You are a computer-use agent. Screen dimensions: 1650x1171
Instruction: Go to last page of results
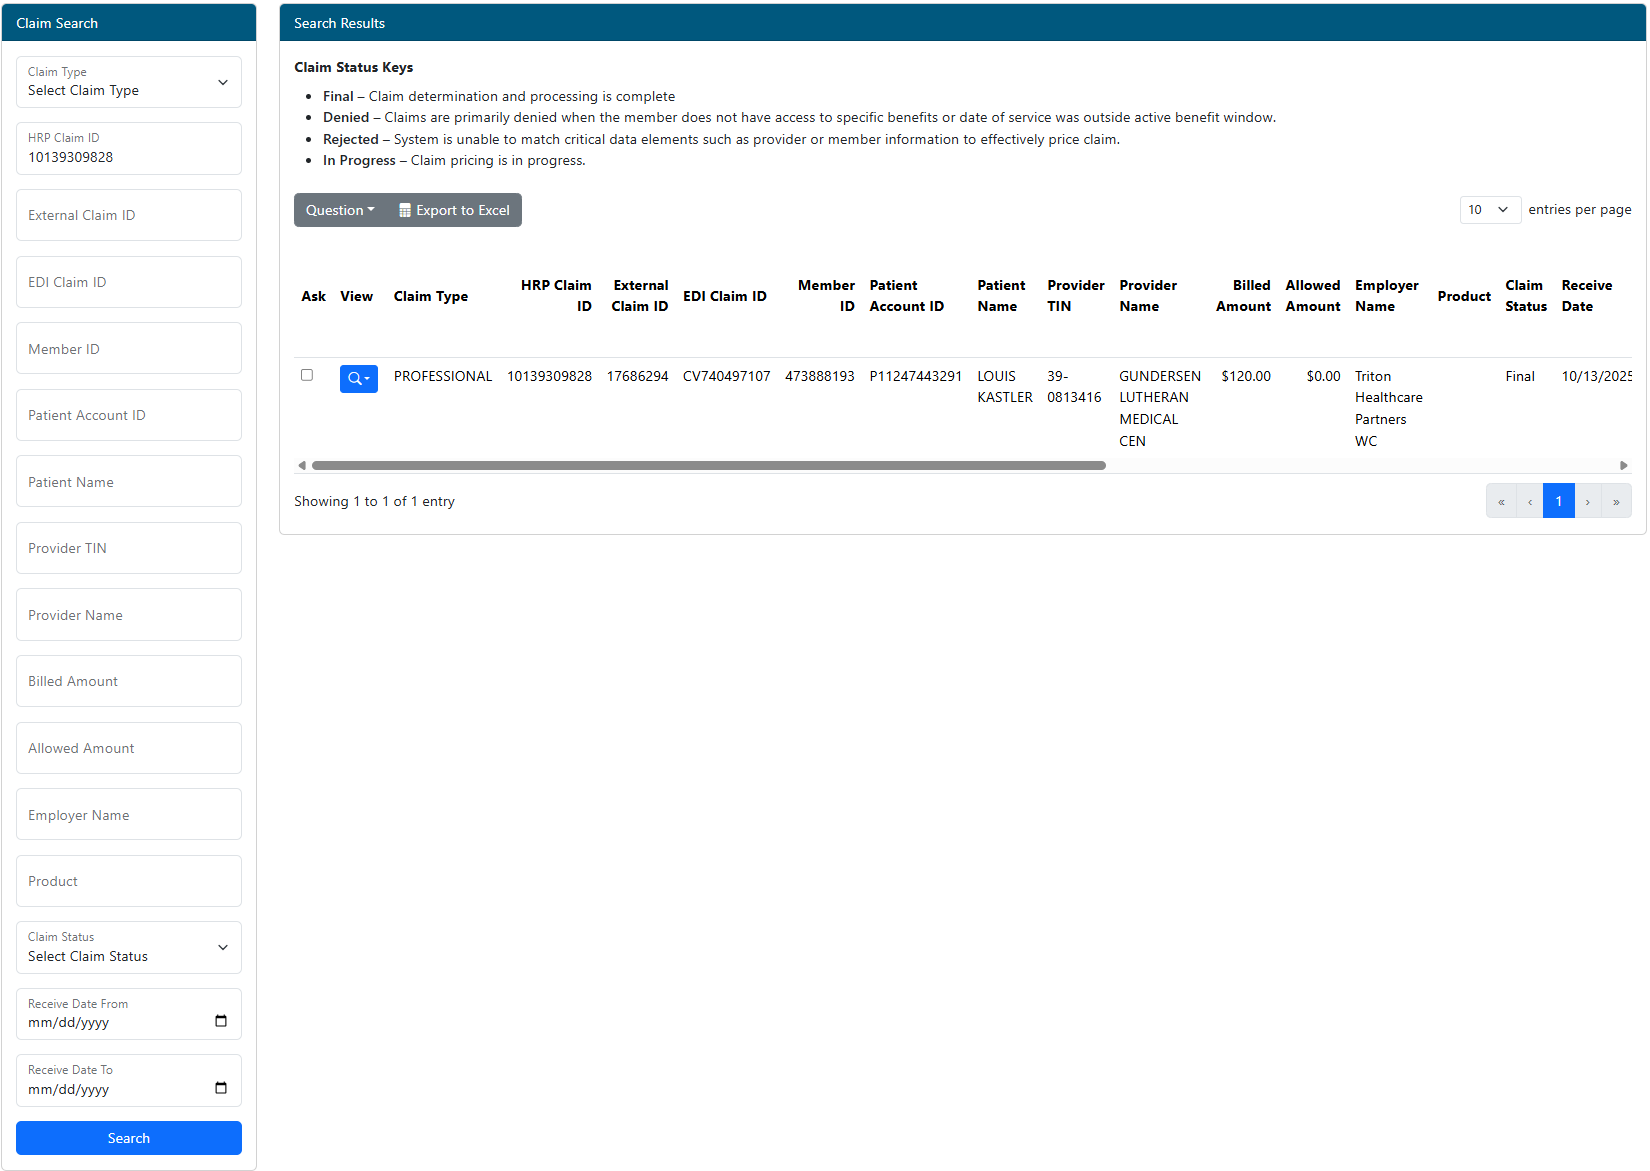(1616, 501)
